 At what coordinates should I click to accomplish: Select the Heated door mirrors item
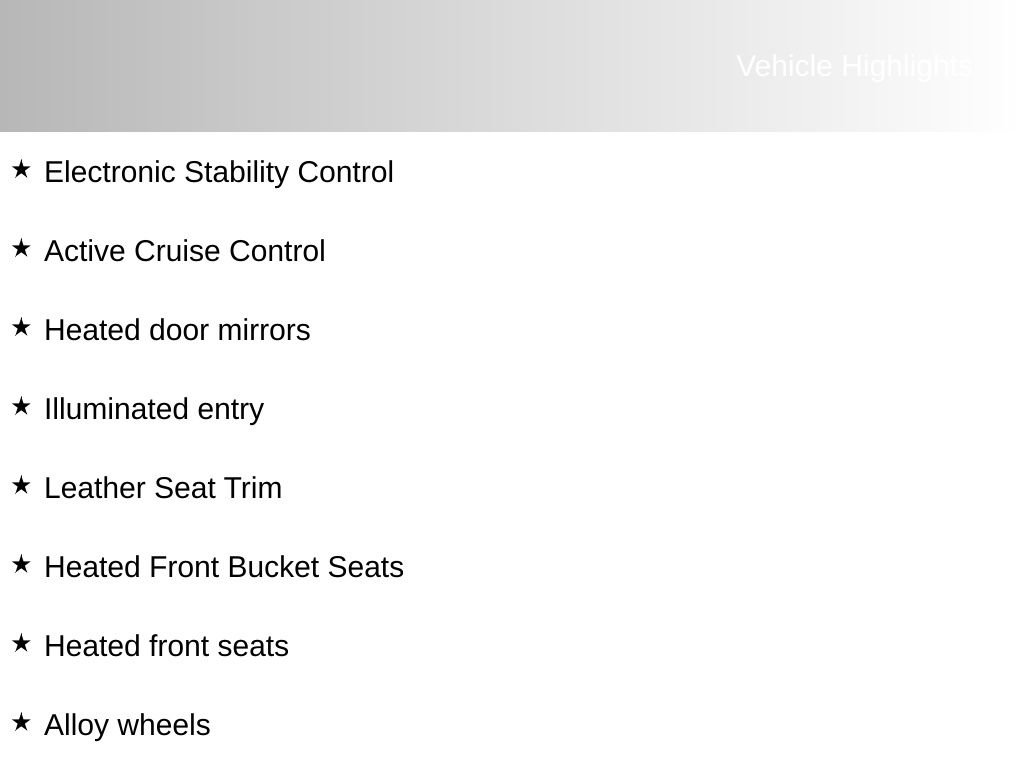(x=177, y=330)
